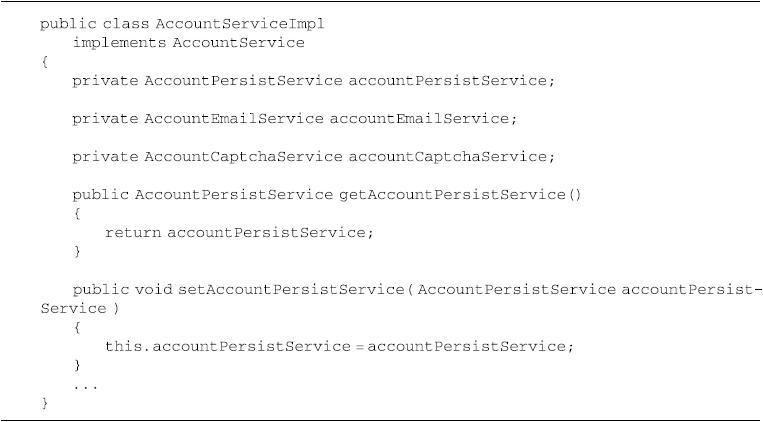Click the accountCaptchaService field name

[x=449, y=157]
